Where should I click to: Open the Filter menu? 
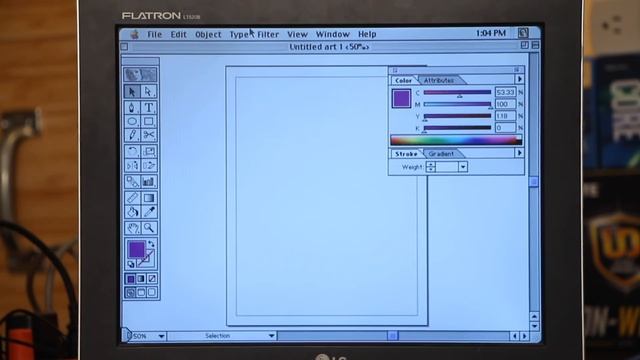point(268,34)
